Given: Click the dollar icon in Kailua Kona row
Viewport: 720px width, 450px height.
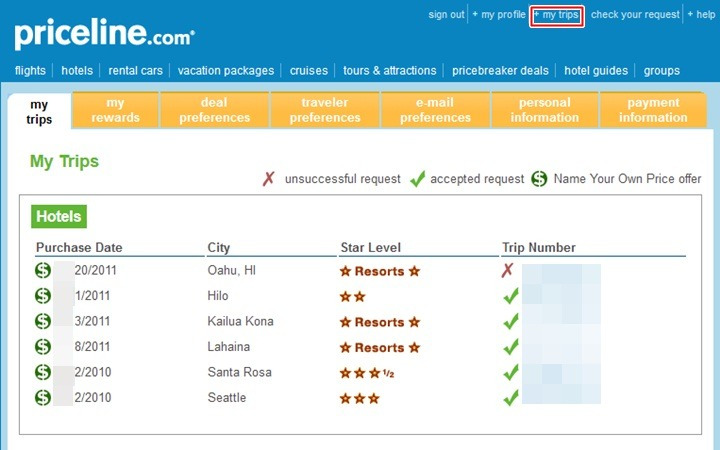Looking at the screenshot, I should pos(43,321).
